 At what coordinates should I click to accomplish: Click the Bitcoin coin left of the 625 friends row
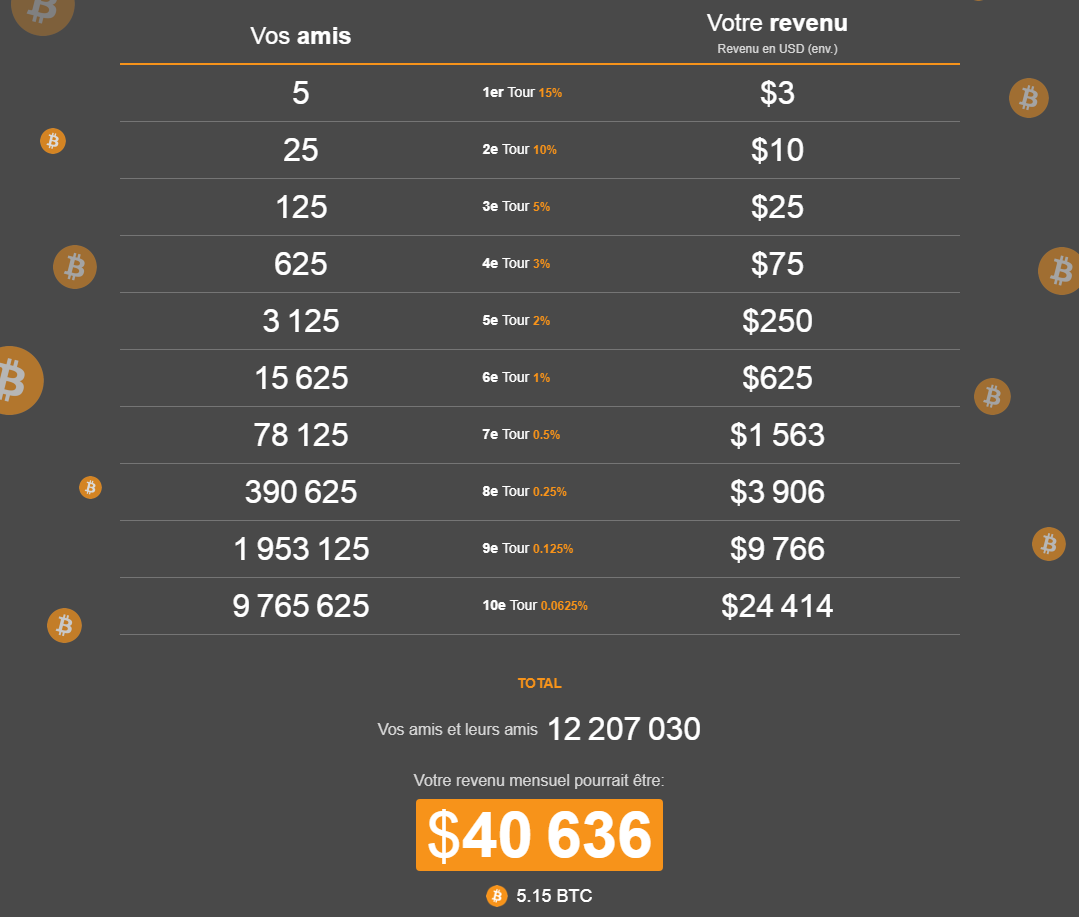tap(75, 267)
